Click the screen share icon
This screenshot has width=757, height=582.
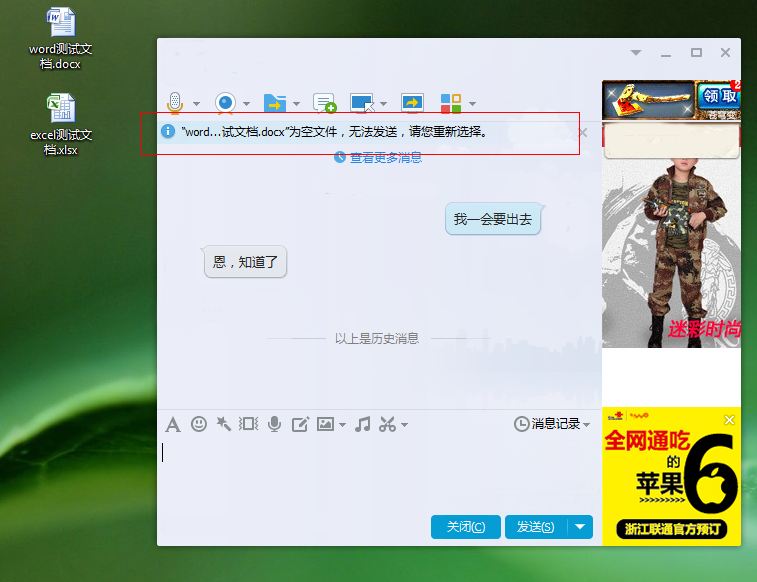(x=412, y=103)
